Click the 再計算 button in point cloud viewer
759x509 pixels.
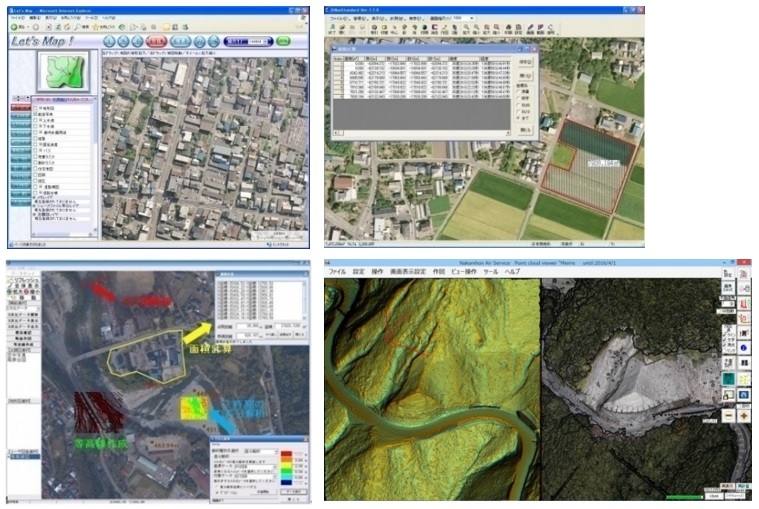tap(744, 485)
